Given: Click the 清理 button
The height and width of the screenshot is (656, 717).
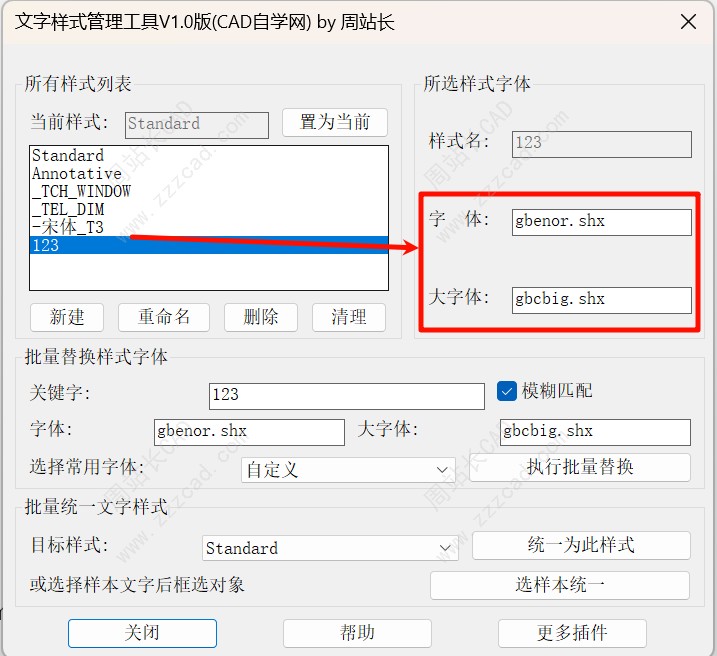Looking at the screenshot, I should pos(348,317).
